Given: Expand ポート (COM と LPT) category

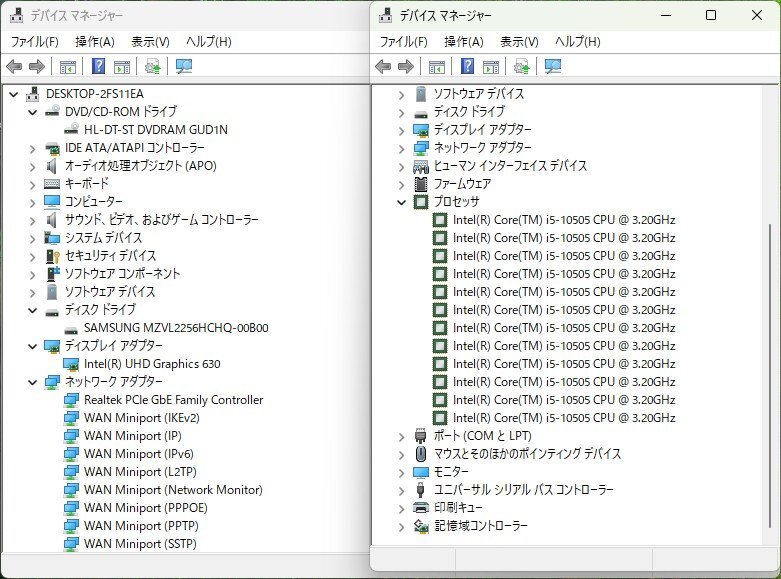Looking at the screenshot, I should click(401, 436).
